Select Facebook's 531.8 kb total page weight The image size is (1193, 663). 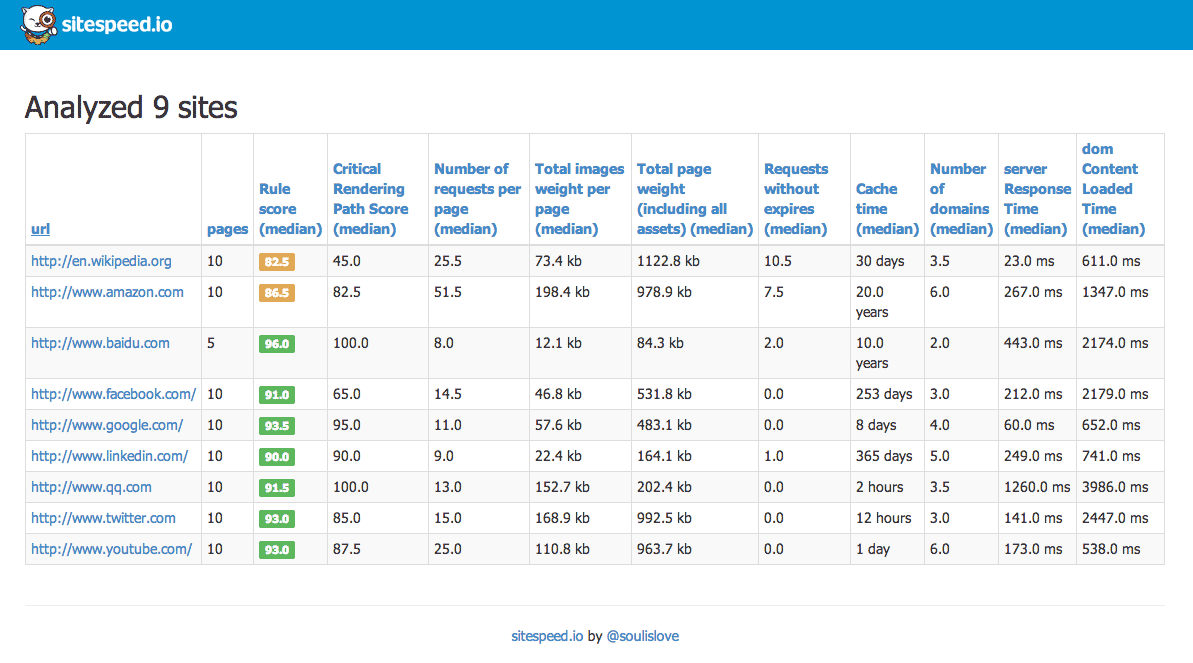pos(664,394)
